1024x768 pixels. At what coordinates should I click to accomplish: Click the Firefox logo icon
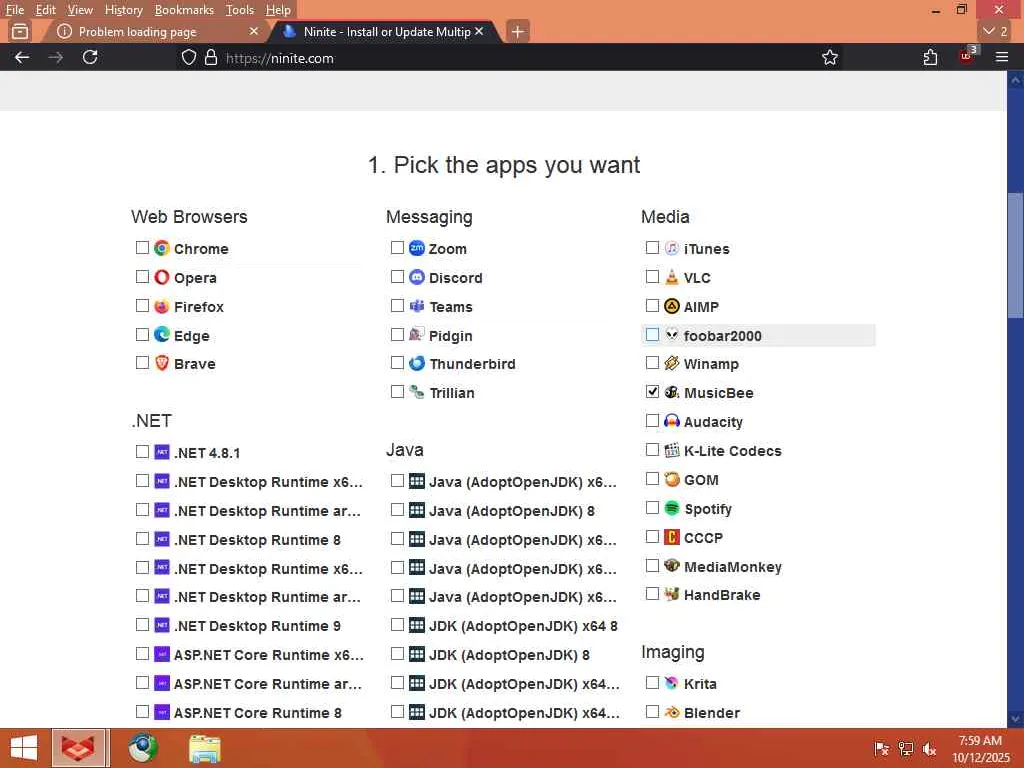point(161,306)
